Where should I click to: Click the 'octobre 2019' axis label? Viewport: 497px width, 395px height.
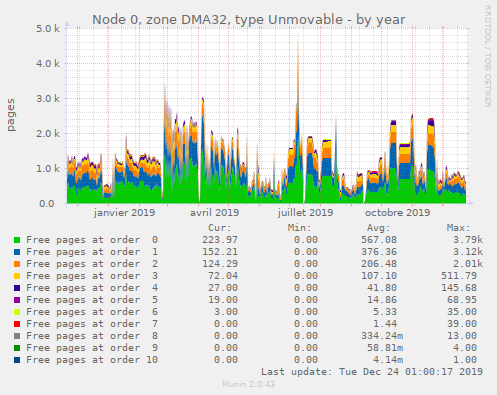tap(397, 213)
